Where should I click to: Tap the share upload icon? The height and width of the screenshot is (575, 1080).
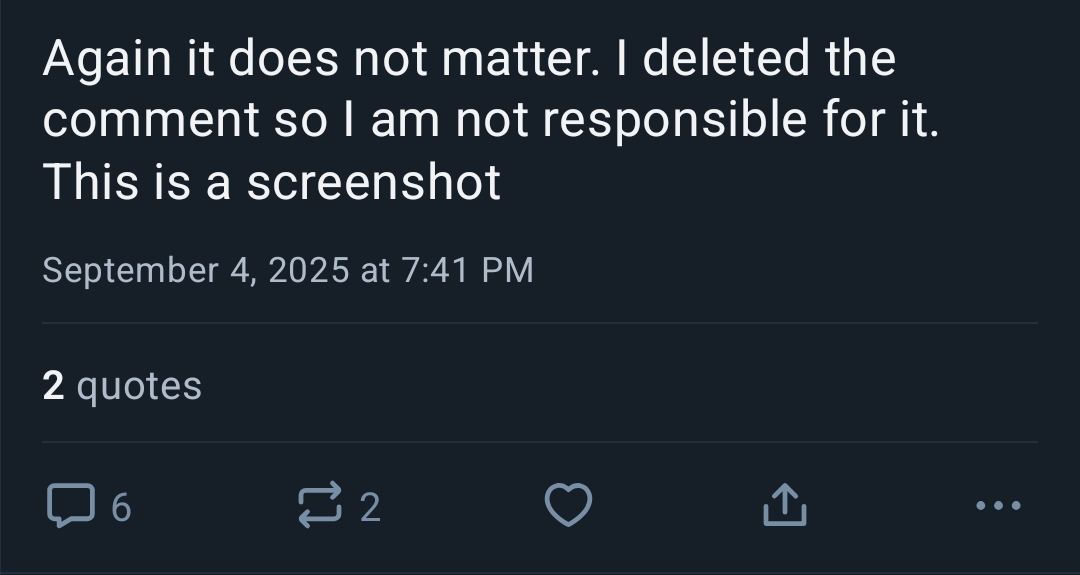click(x=784, y=506)
